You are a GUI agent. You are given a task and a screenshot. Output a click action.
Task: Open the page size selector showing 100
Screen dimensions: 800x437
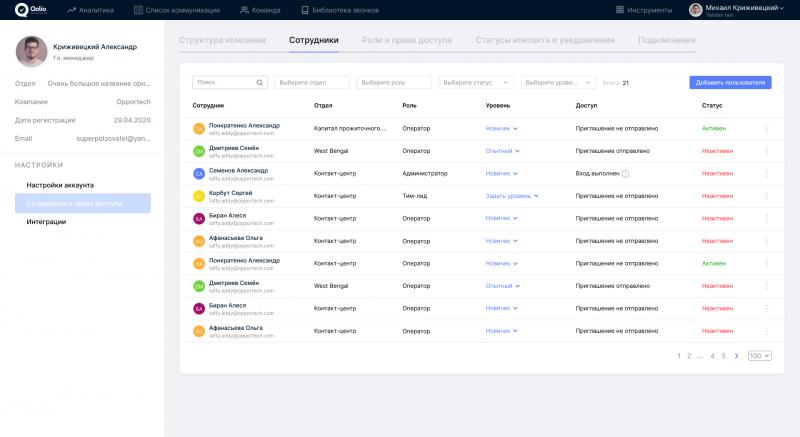tap(759, 356)
